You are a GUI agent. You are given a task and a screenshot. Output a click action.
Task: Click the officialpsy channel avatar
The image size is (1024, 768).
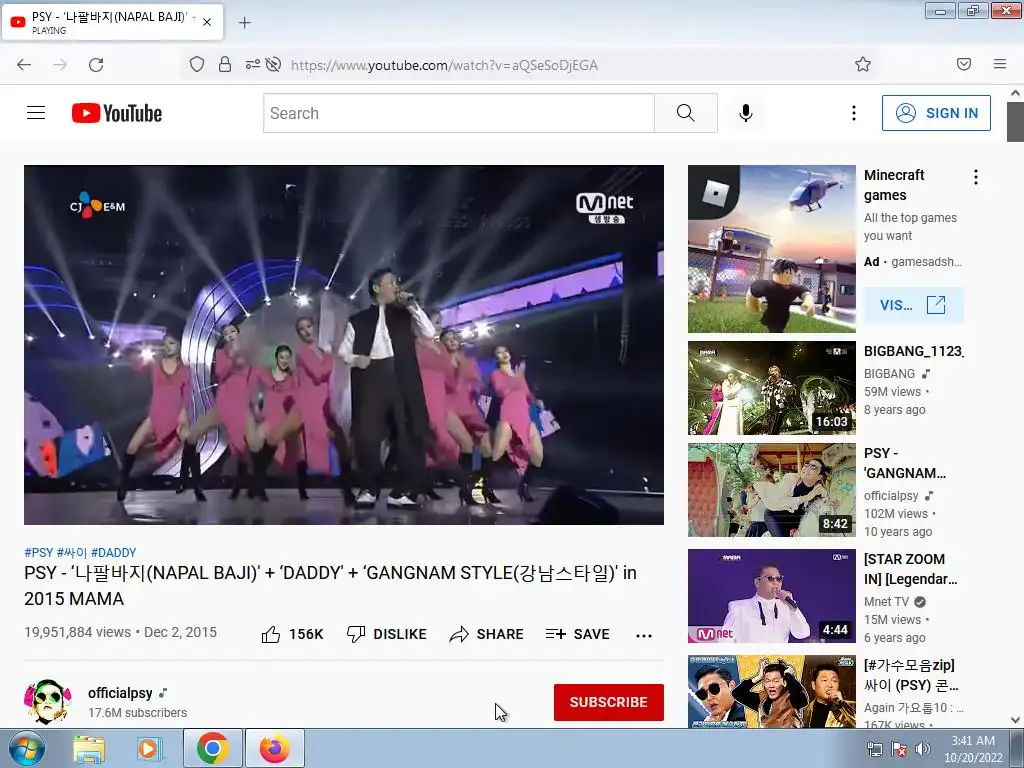(x=48, y=702)
